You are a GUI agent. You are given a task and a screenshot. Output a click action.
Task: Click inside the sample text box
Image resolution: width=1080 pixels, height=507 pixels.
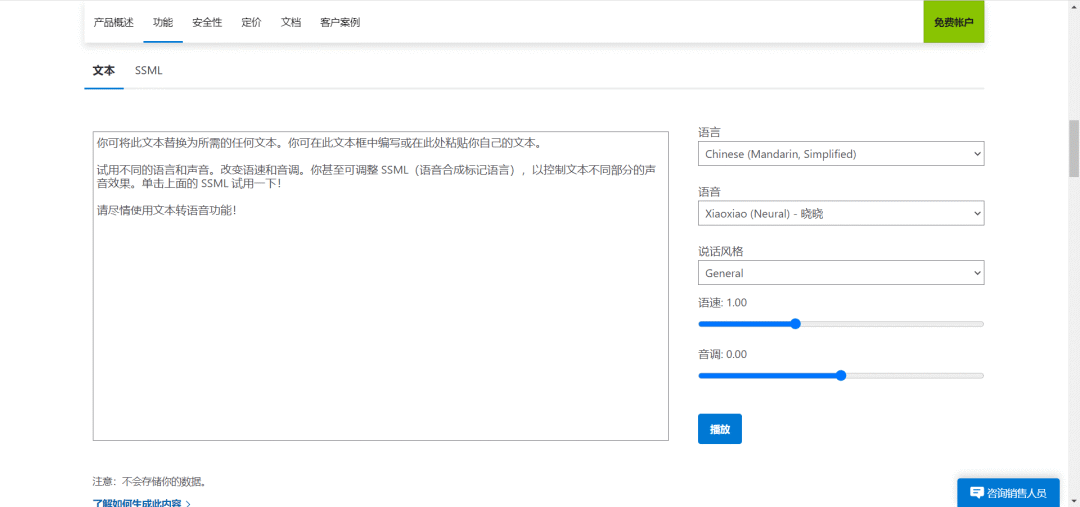381,286
